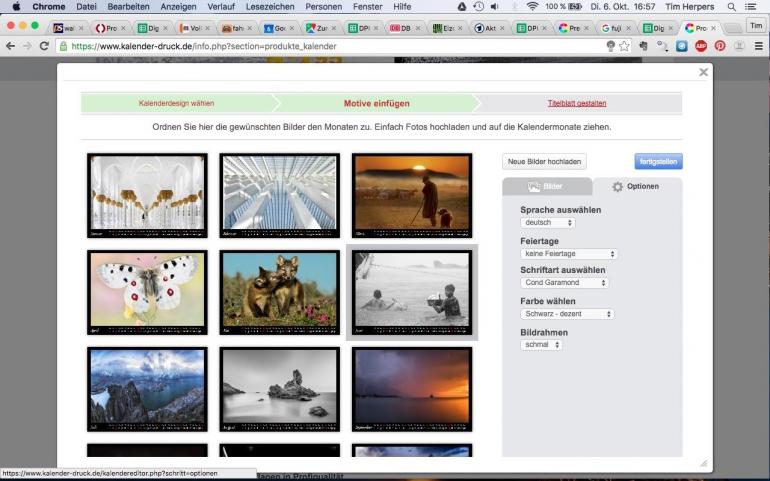This screenshot has width=770, height=481.
Task: Open the Hilfe menu
Action: (402, 6)
